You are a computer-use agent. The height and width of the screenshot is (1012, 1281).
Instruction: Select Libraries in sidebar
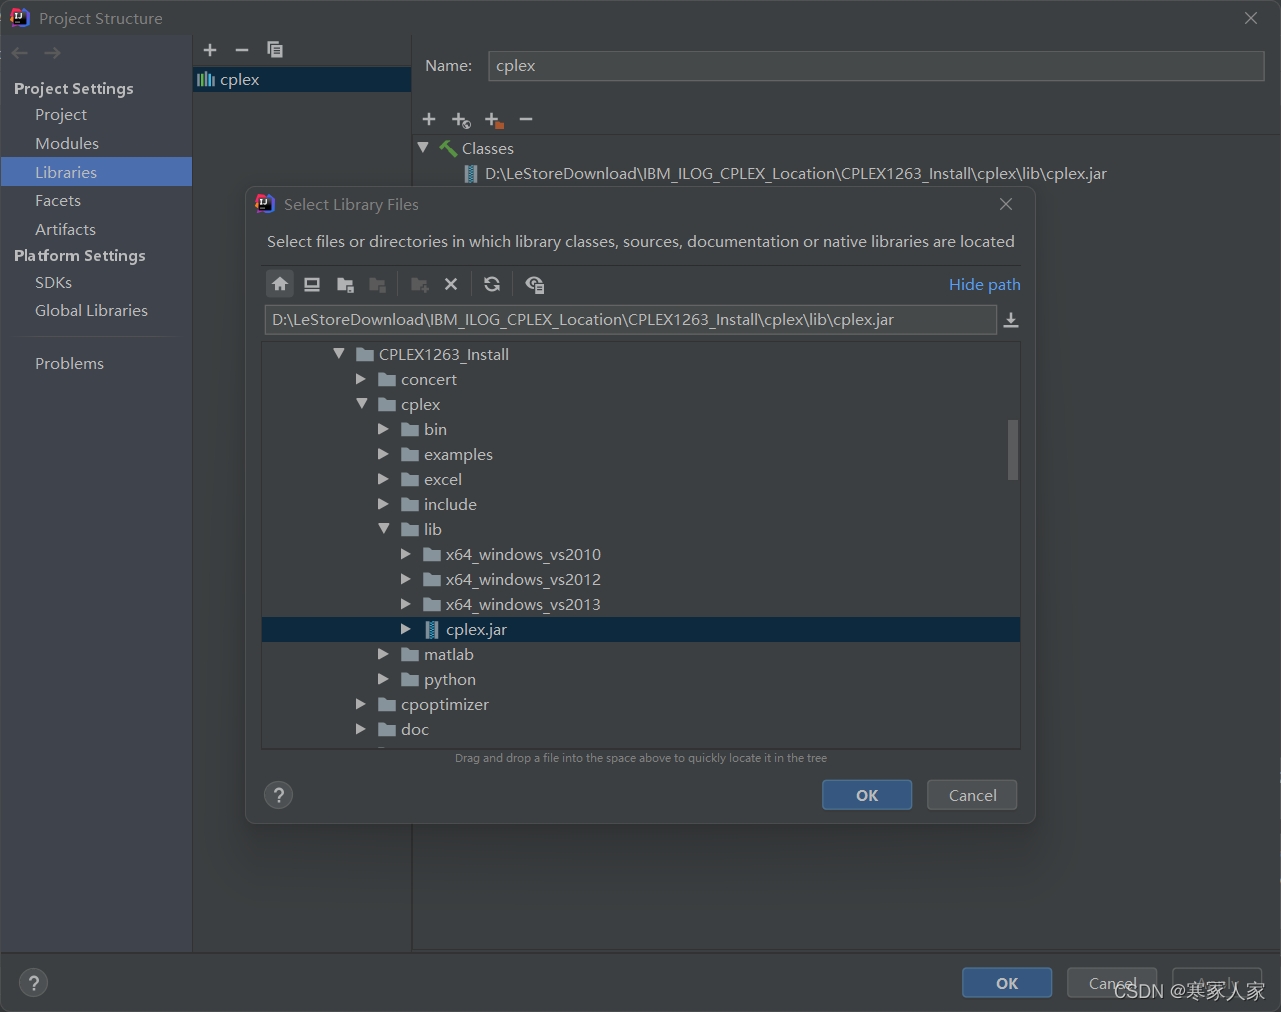click(96, 172)
